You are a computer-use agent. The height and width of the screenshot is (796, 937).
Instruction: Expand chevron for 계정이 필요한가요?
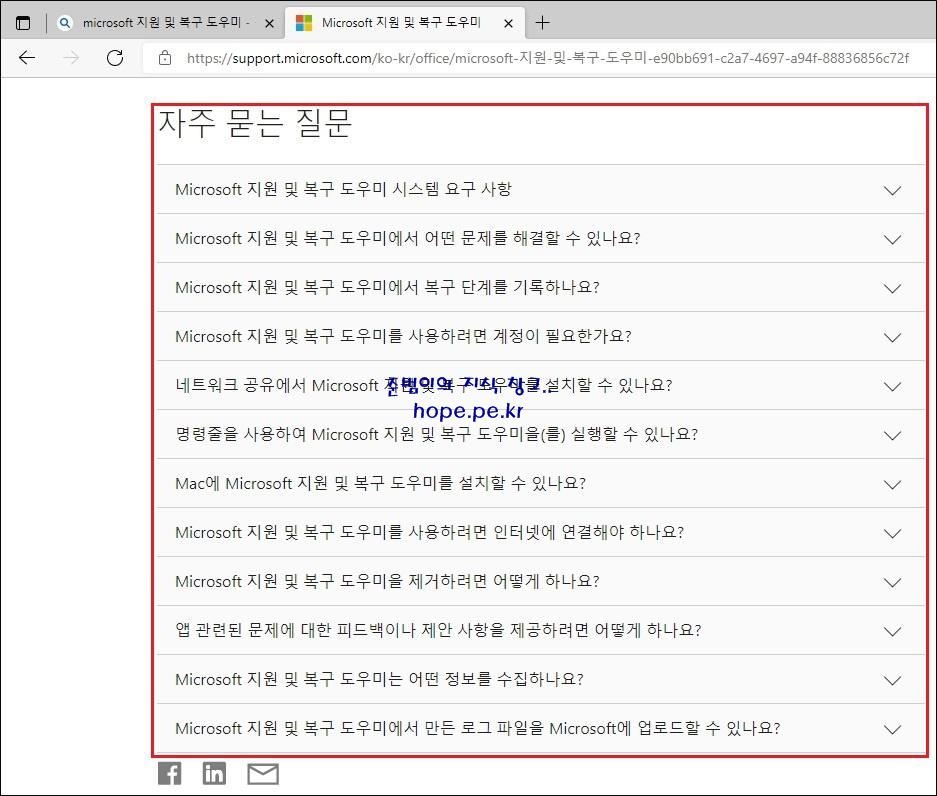[892, 338]
